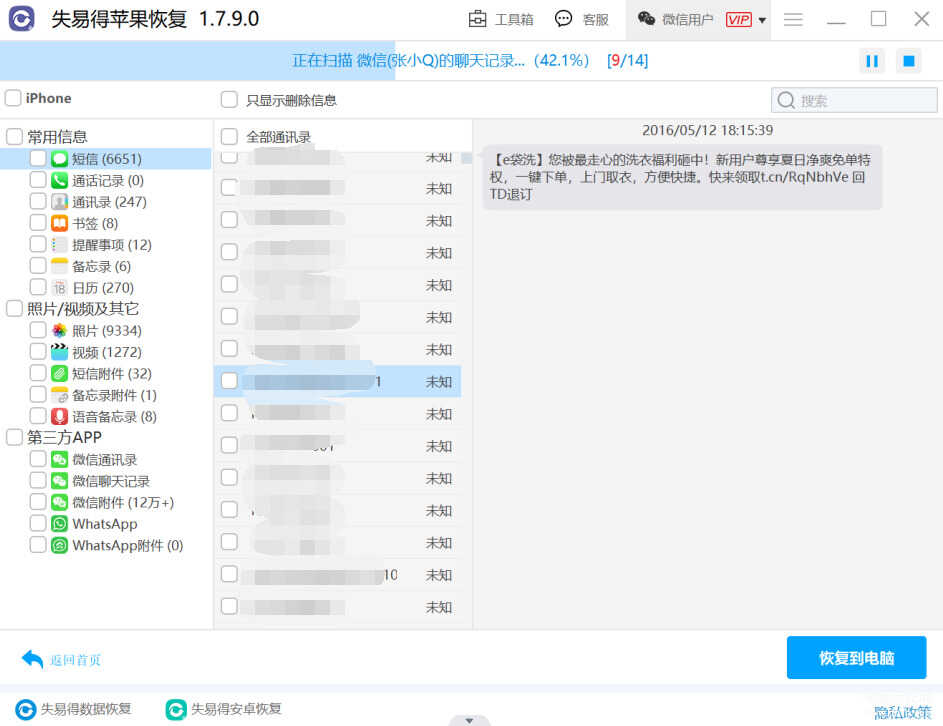This screenshot has height=726, width=943.
Task: Check the 照片/视频及其它 group checkbox
Action: pyautogui.click(x=14, y=309)
